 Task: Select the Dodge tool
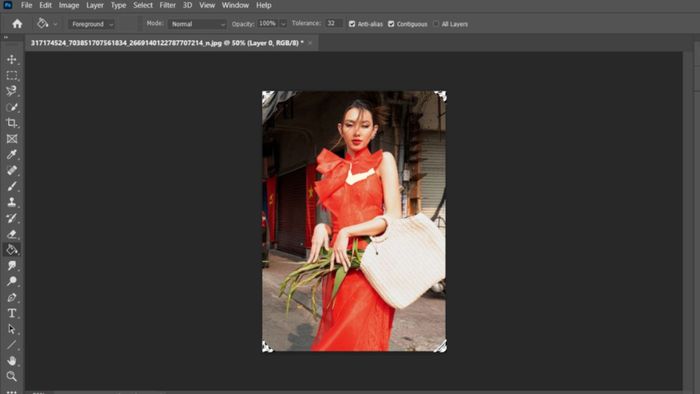point(12,281)
